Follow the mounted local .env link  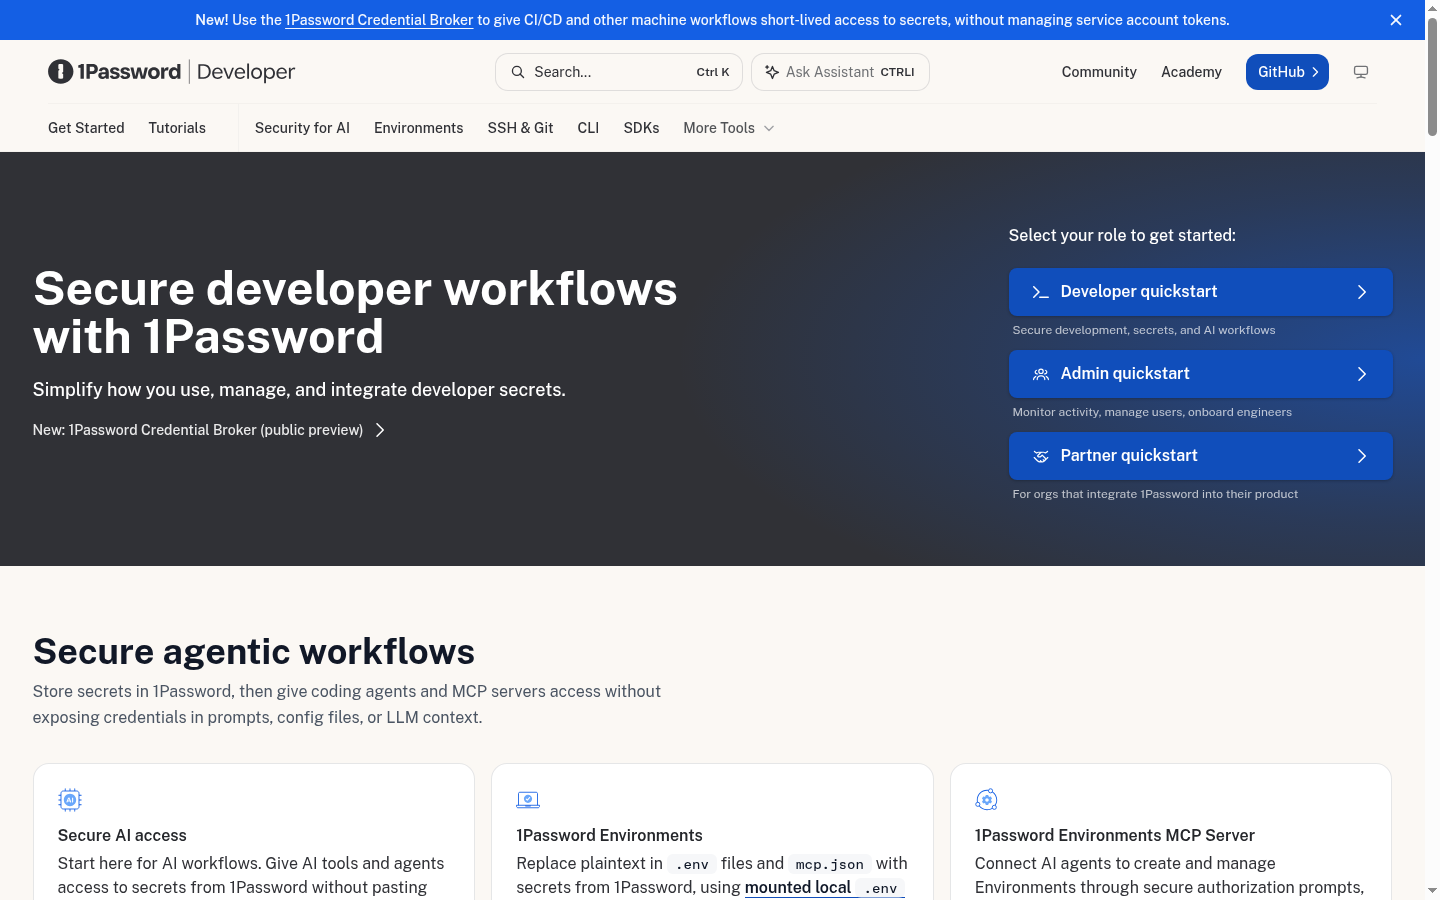pos(824,888)
